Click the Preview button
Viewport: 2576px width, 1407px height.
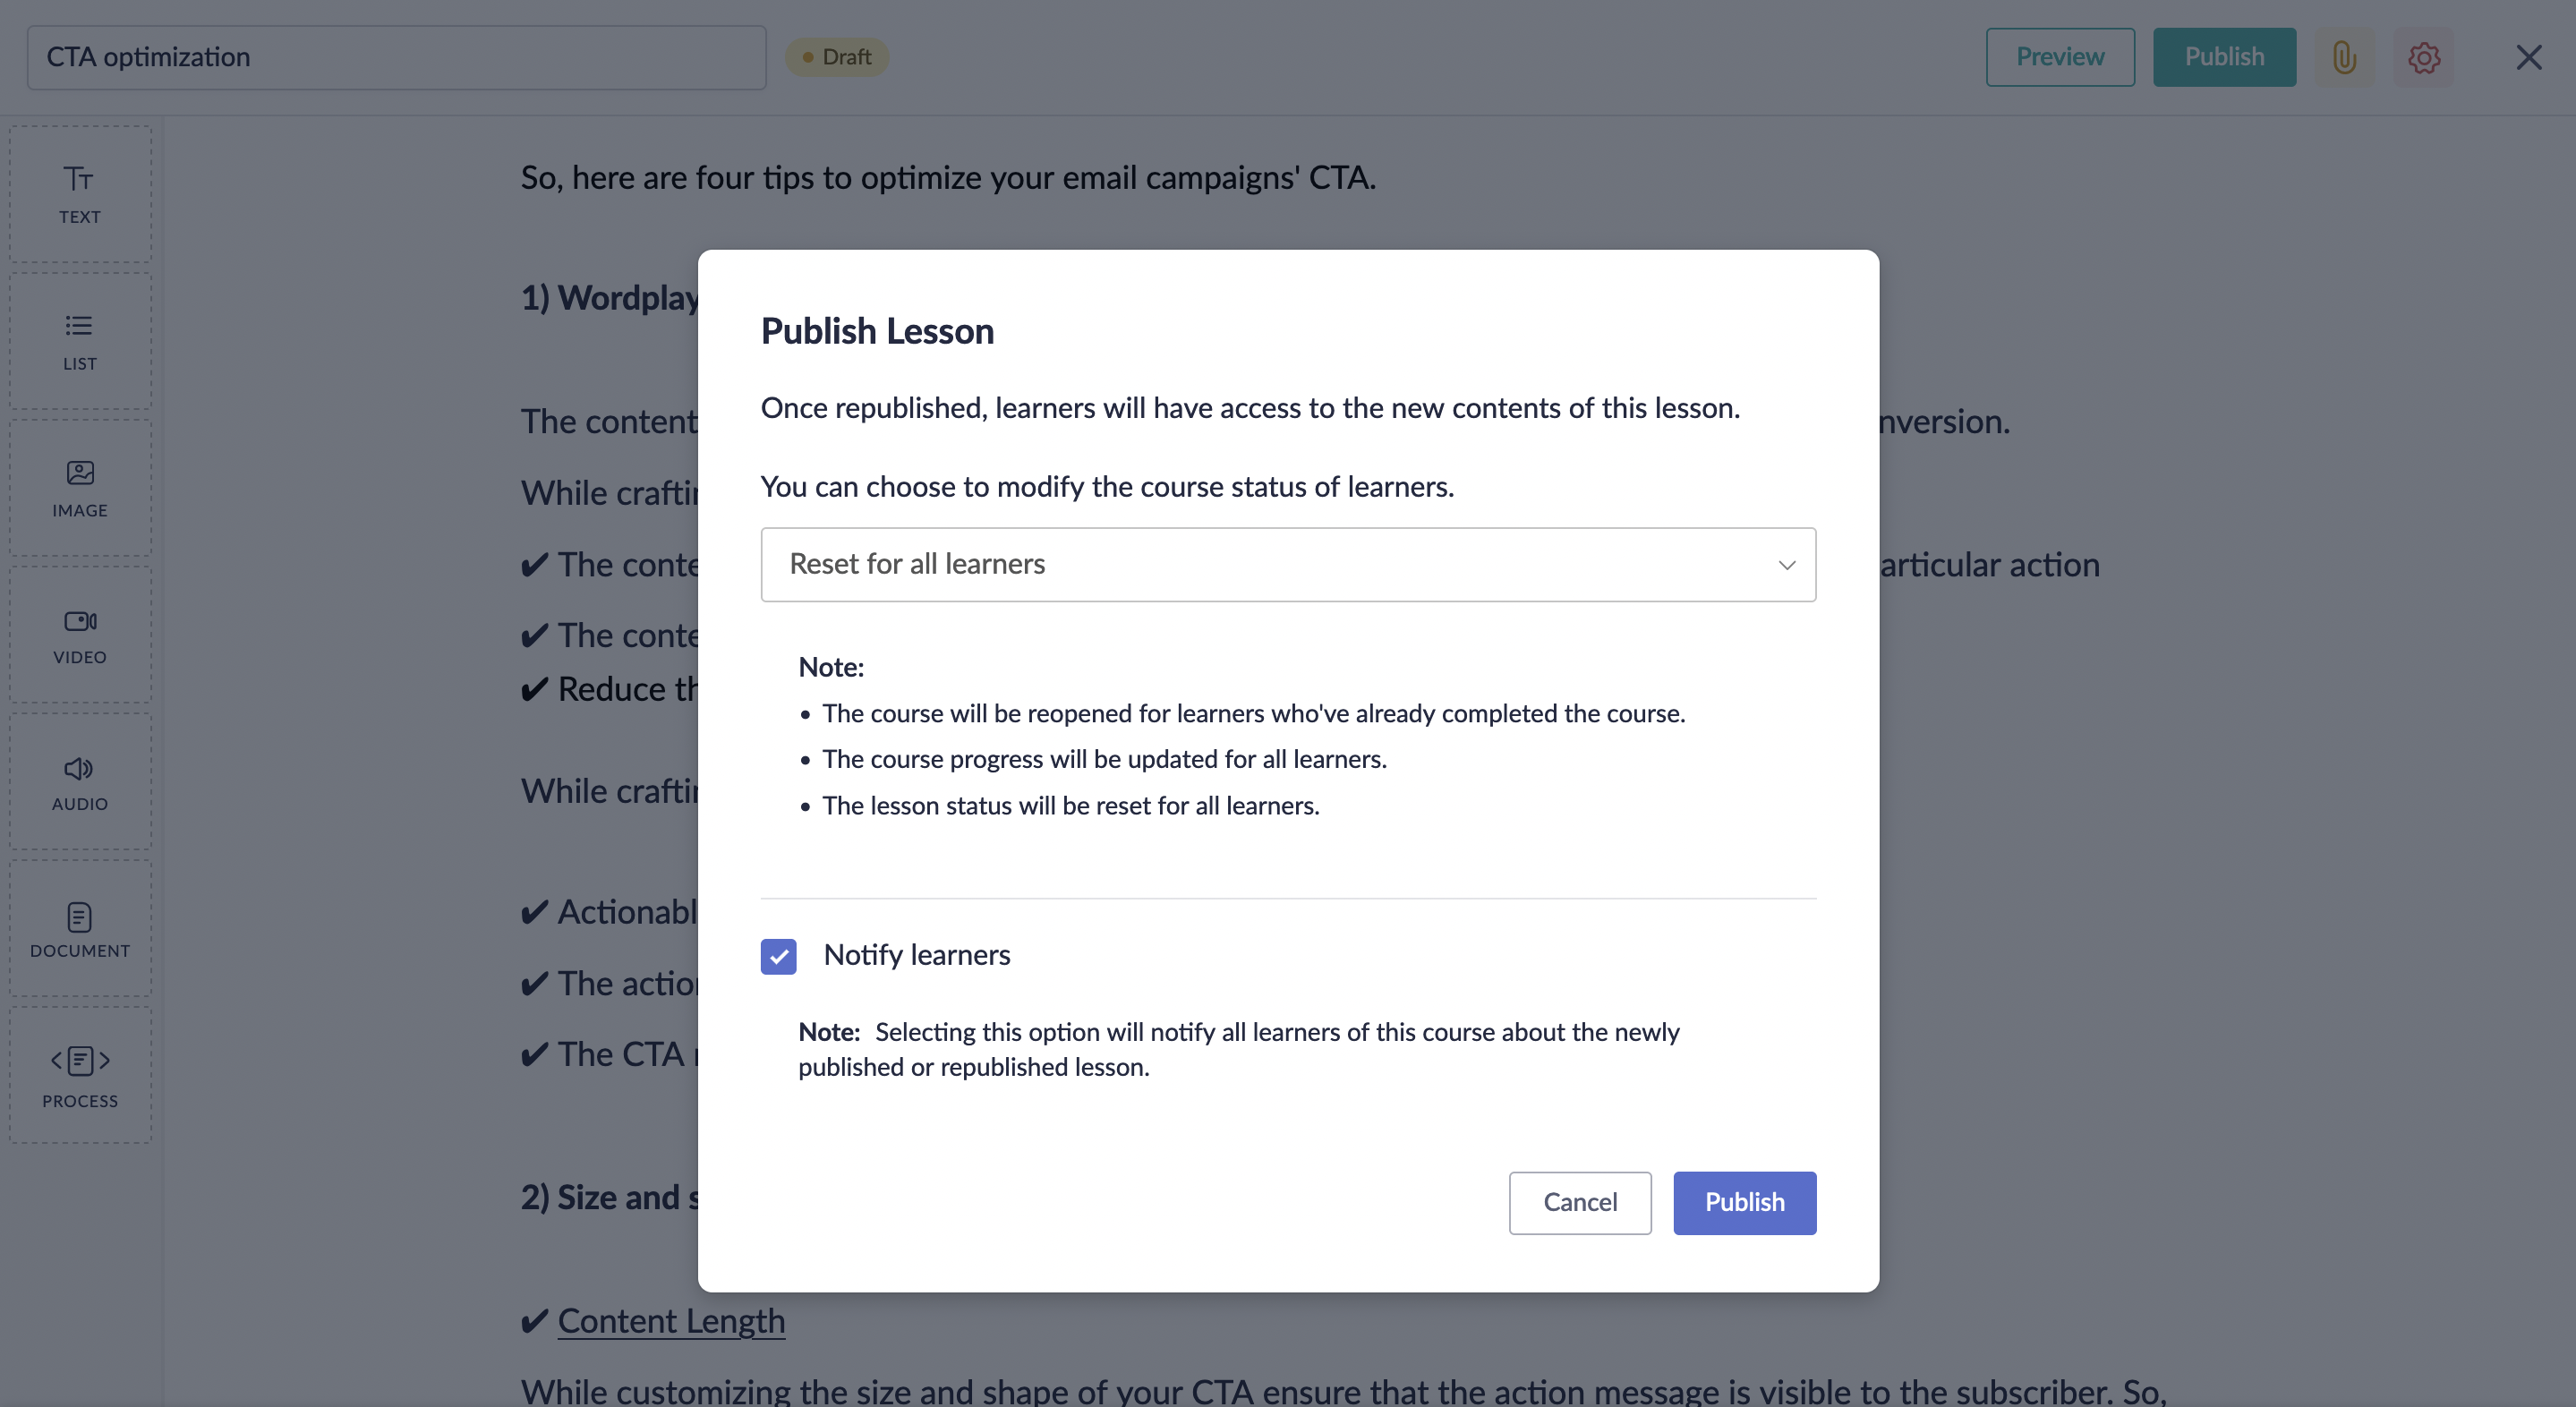pos(2059,57)
